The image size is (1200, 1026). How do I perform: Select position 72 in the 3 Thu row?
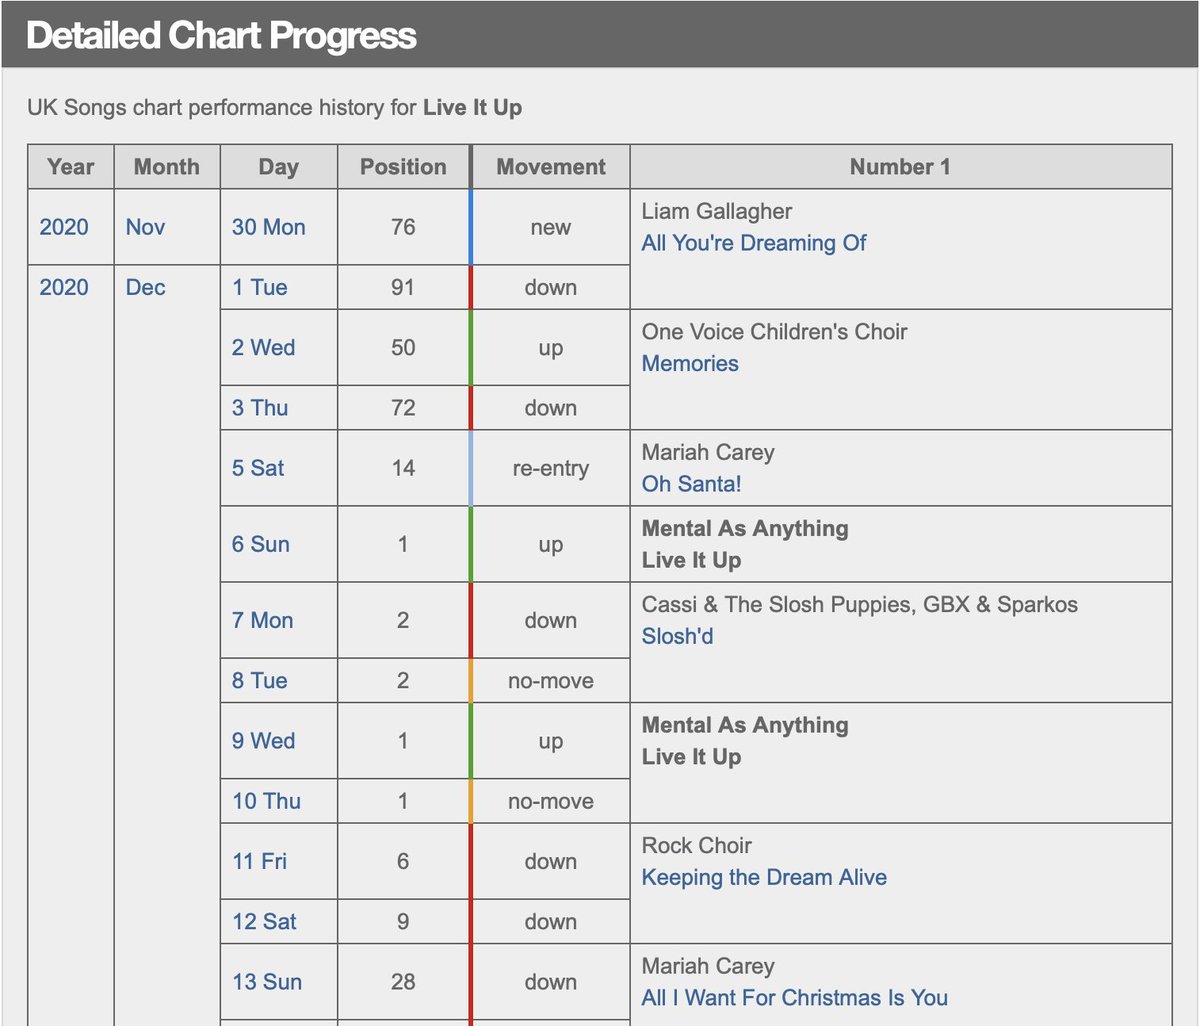tap(403, 408)
